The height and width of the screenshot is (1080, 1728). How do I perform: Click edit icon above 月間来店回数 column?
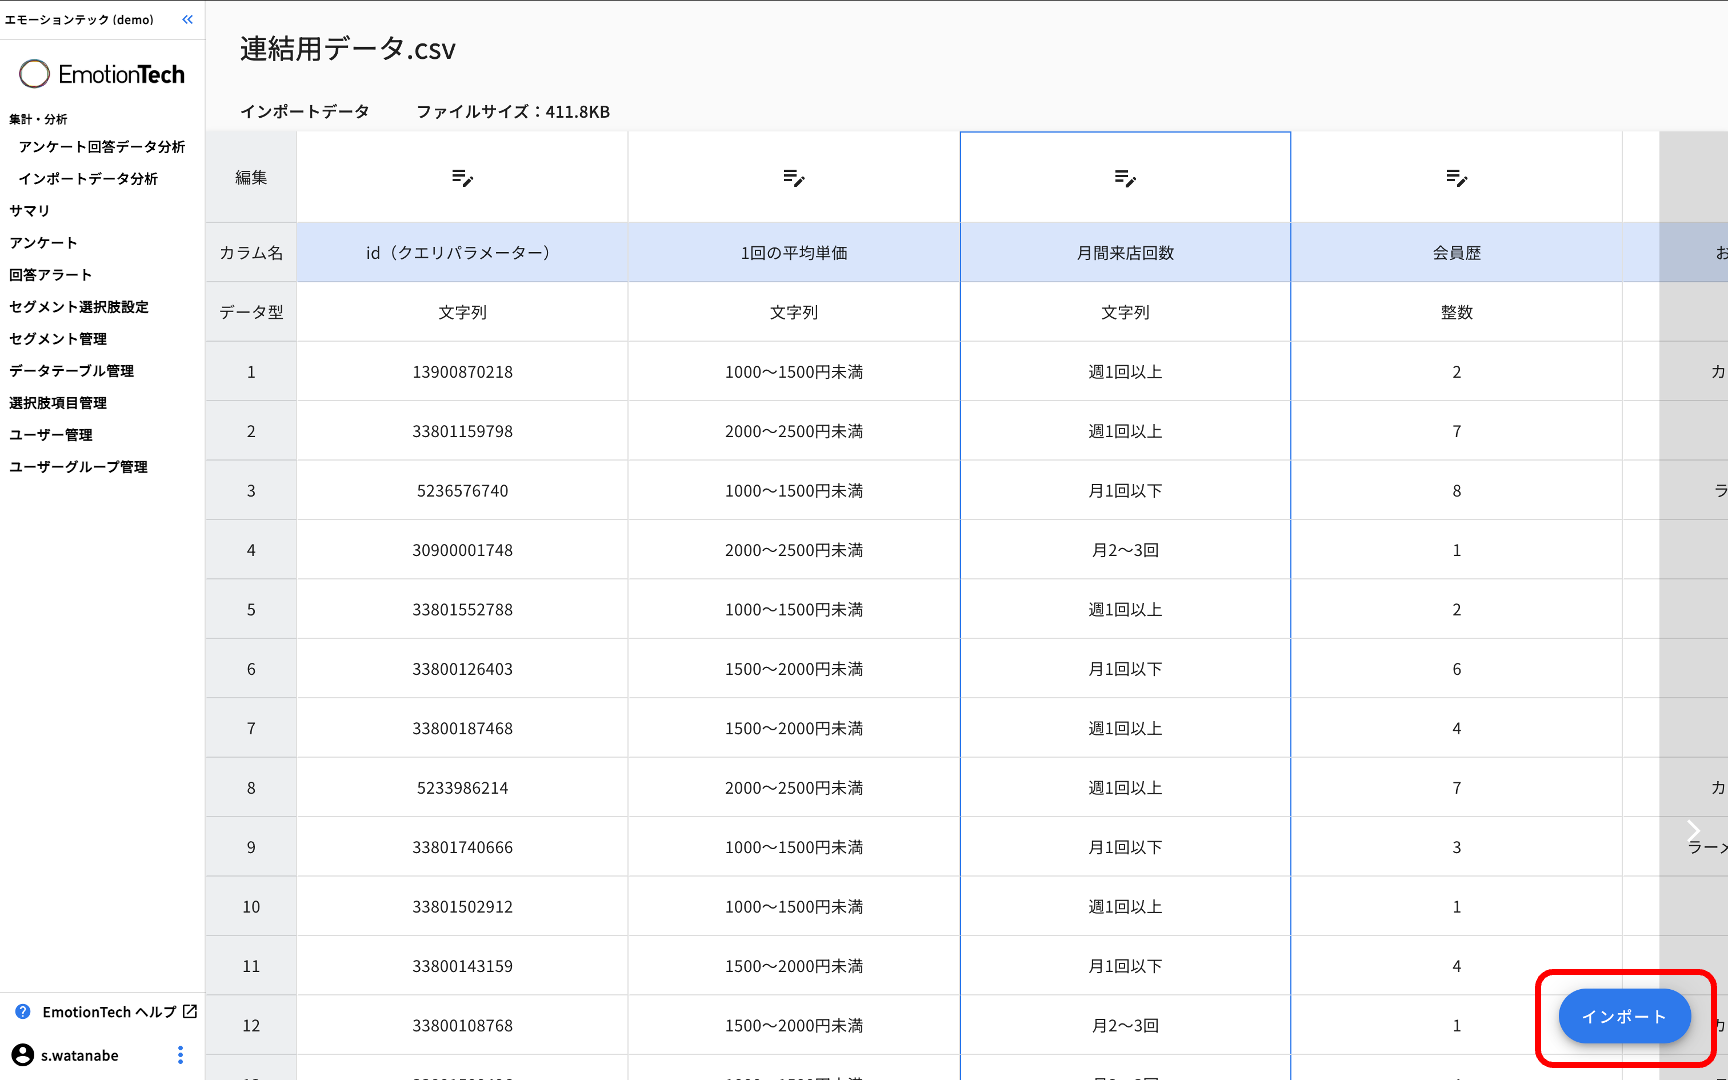click(1125, 178)
